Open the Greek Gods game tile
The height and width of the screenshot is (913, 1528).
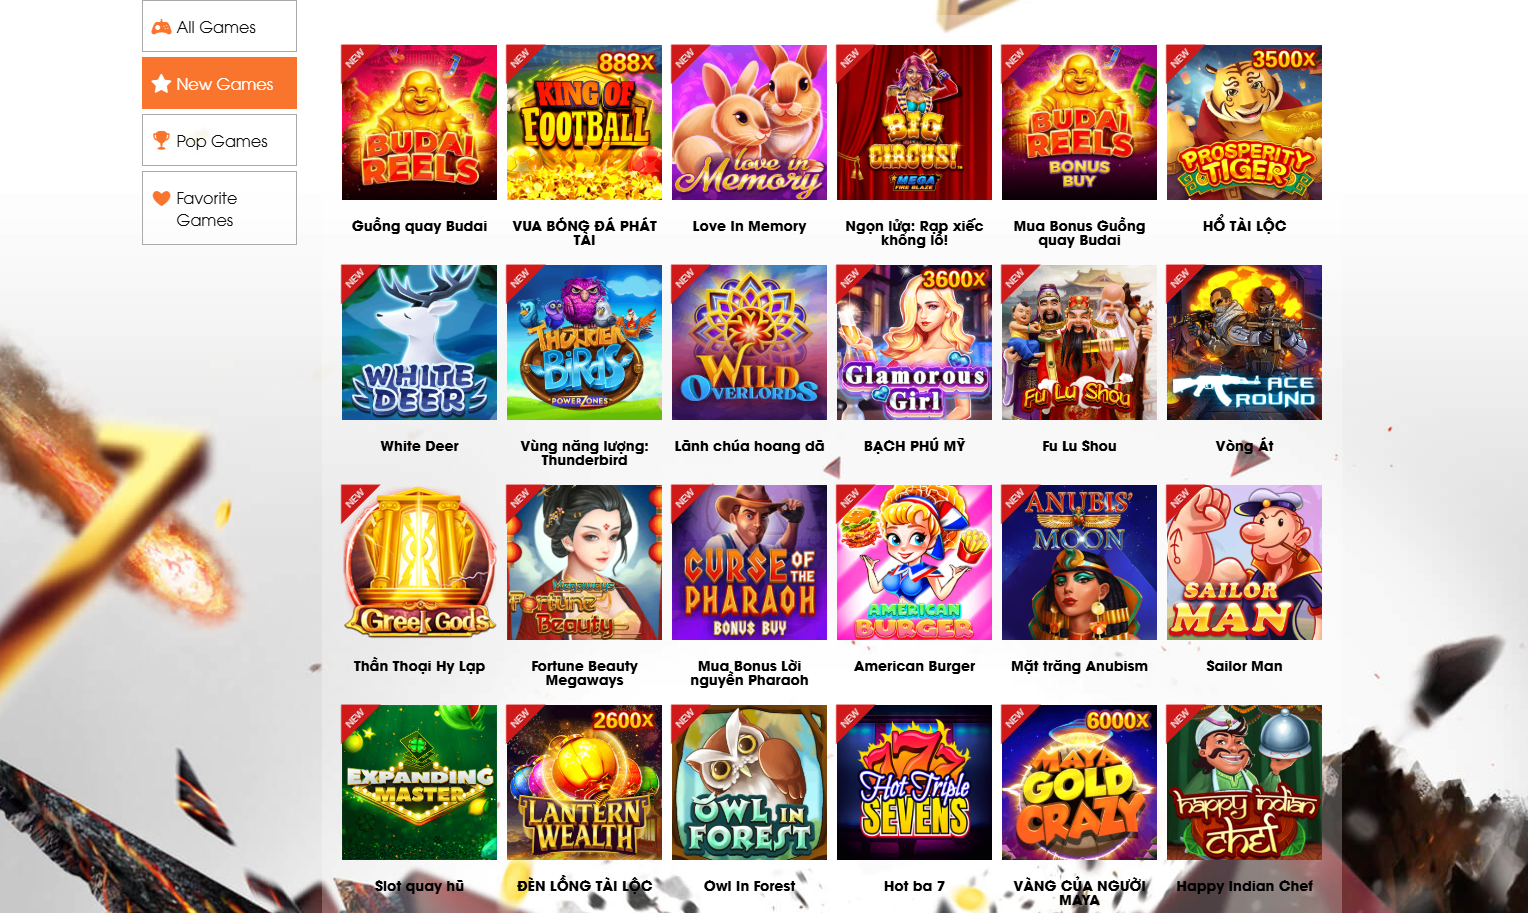pos(419,562)
